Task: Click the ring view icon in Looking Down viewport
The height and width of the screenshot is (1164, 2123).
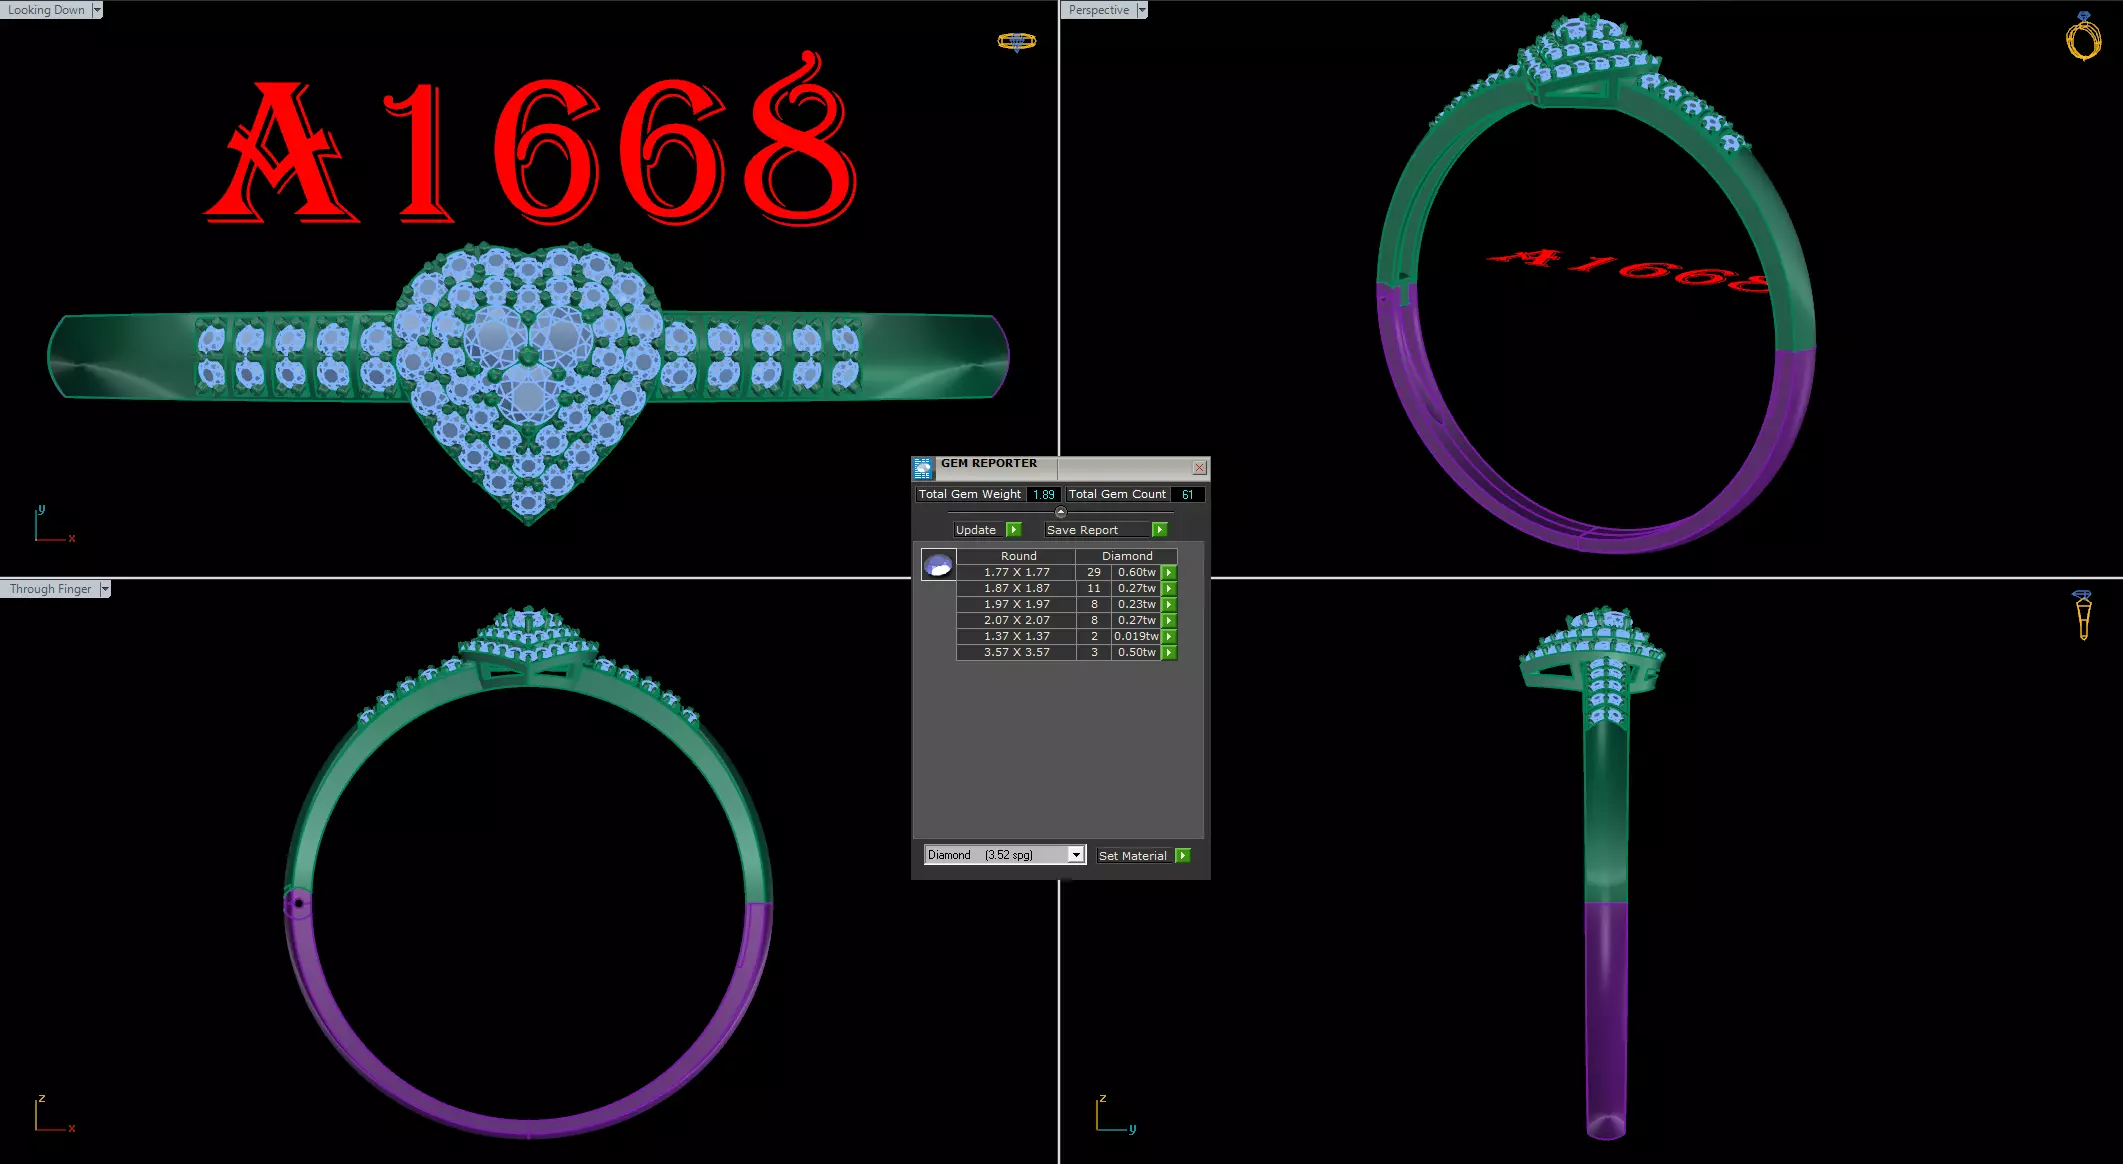Action: pyautogui.click(x=1017, y=41)
